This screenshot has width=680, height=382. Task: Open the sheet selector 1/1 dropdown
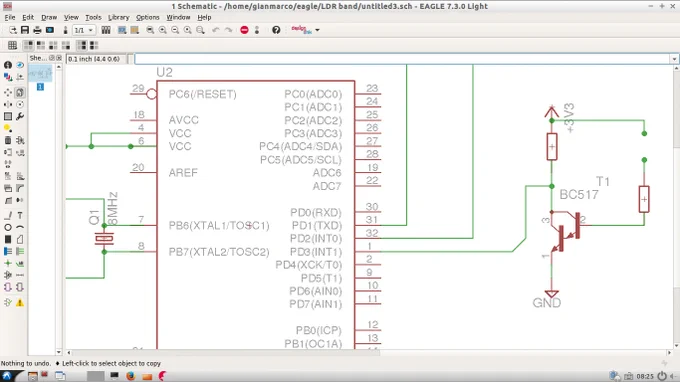(x=84, y=30)
